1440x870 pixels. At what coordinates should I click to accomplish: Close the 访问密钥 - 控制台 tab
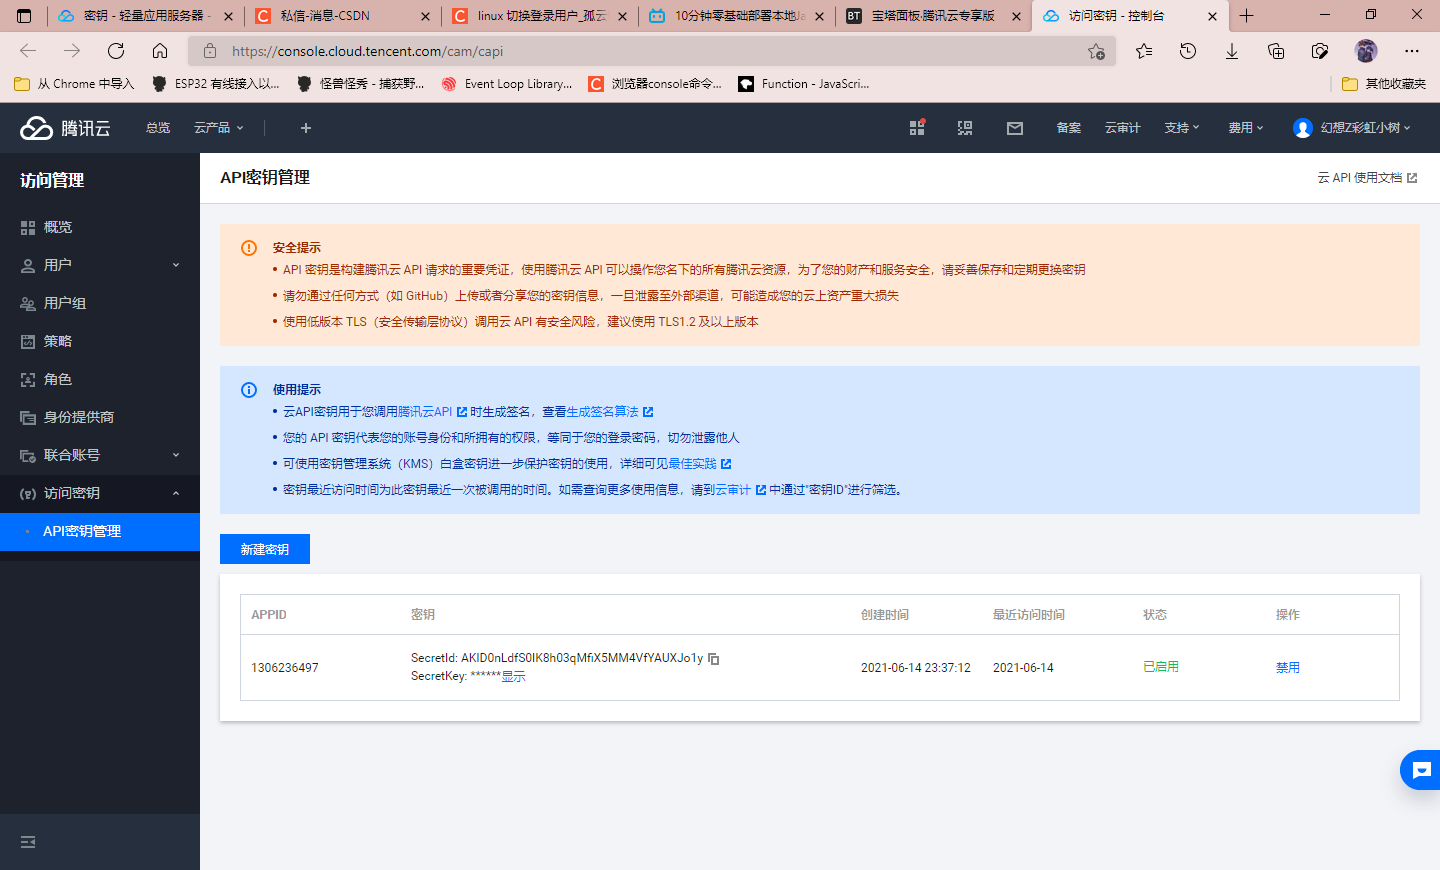coord(1212,16)
